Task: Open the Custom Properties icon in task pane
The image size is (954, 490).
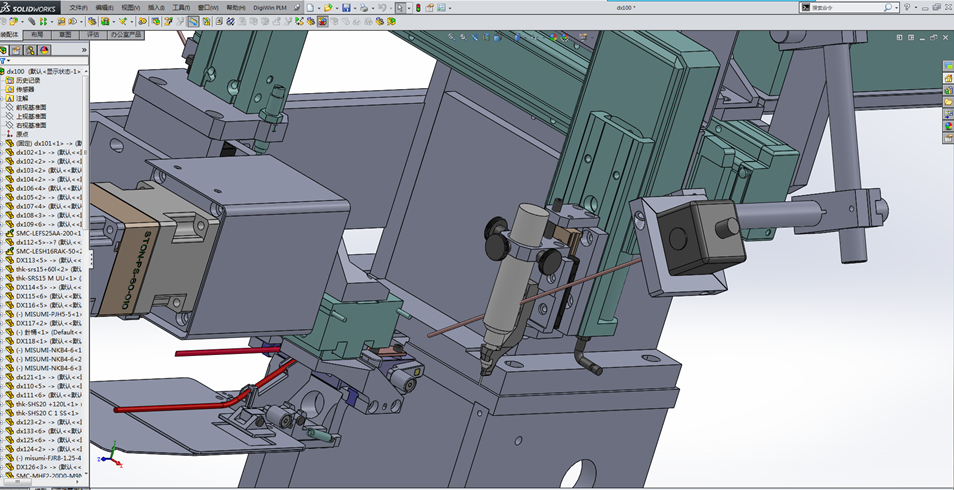Action: 949,138
